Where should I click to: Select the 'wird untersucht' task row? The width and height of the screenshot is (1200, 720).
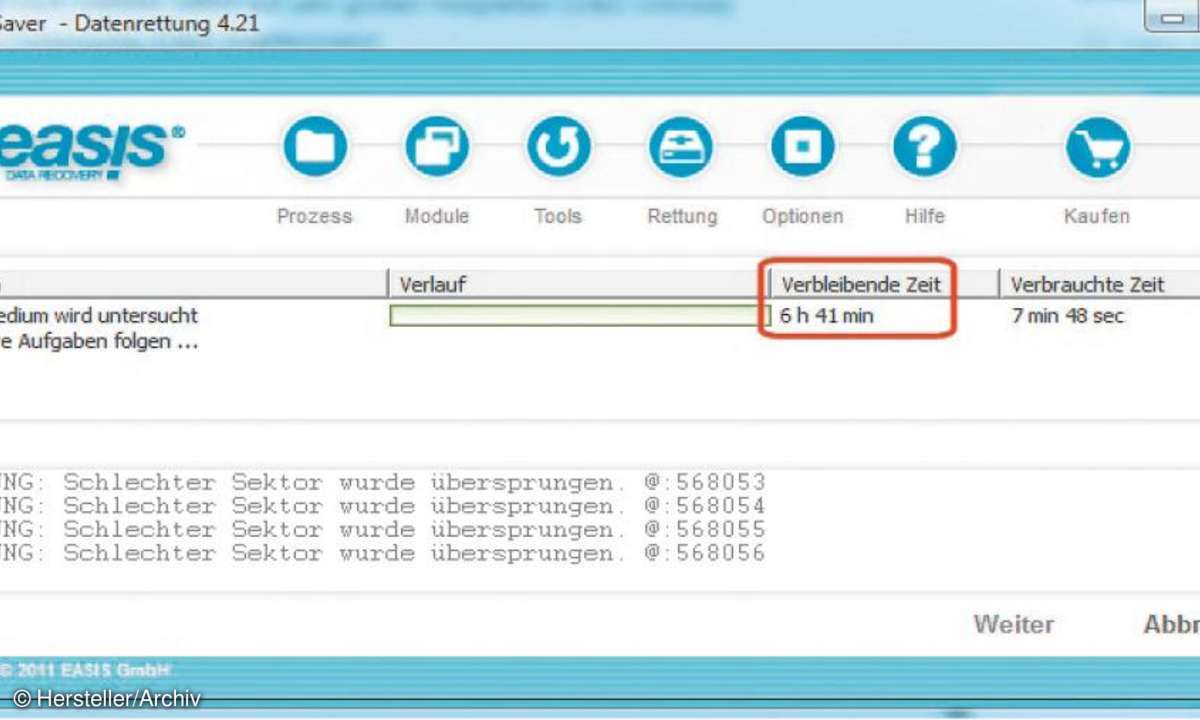pyautogui.click(x=99, y=316)
